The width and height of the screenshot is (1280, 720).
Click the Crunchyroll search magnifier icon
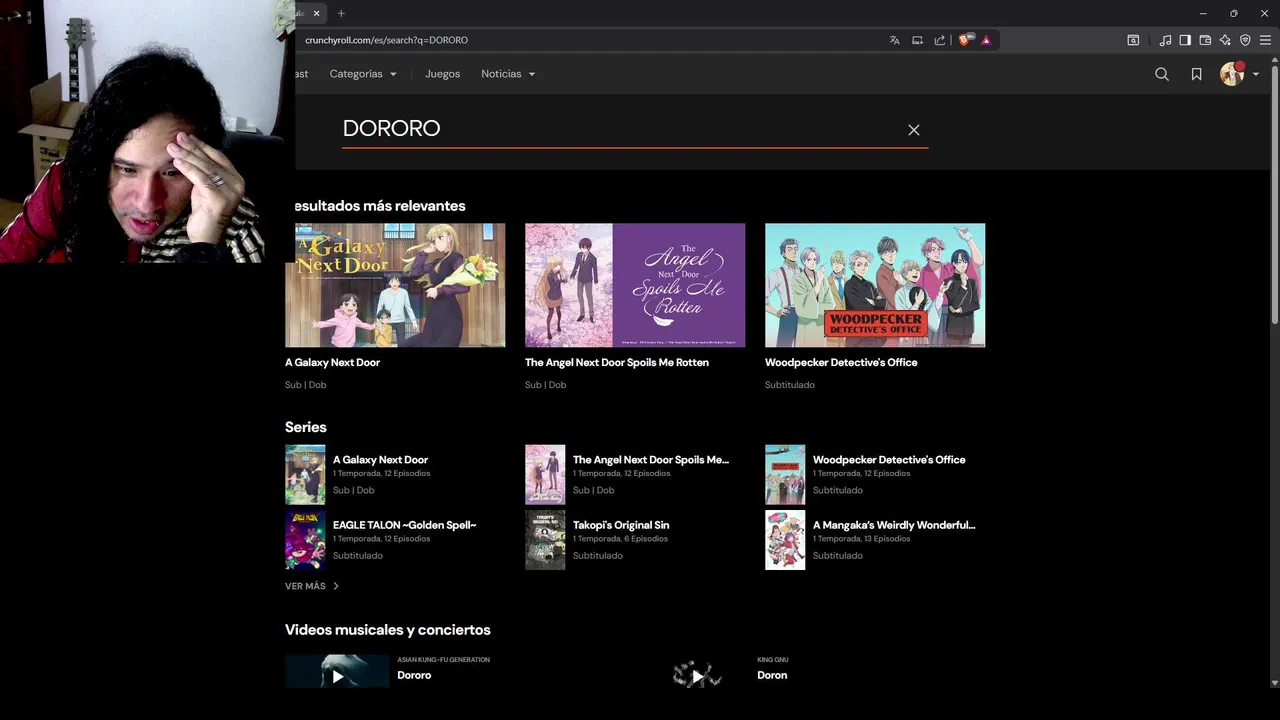tap(1162, 74)
